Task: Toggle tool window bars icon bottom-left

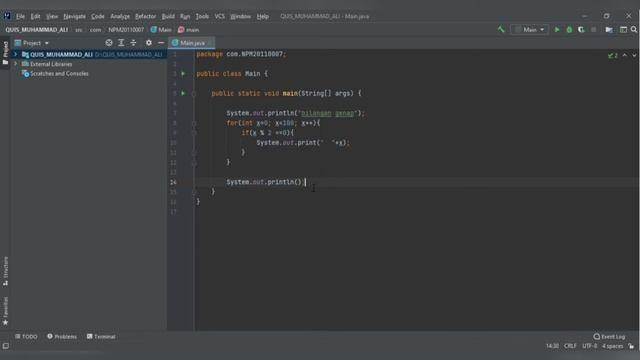Action: 6,346
